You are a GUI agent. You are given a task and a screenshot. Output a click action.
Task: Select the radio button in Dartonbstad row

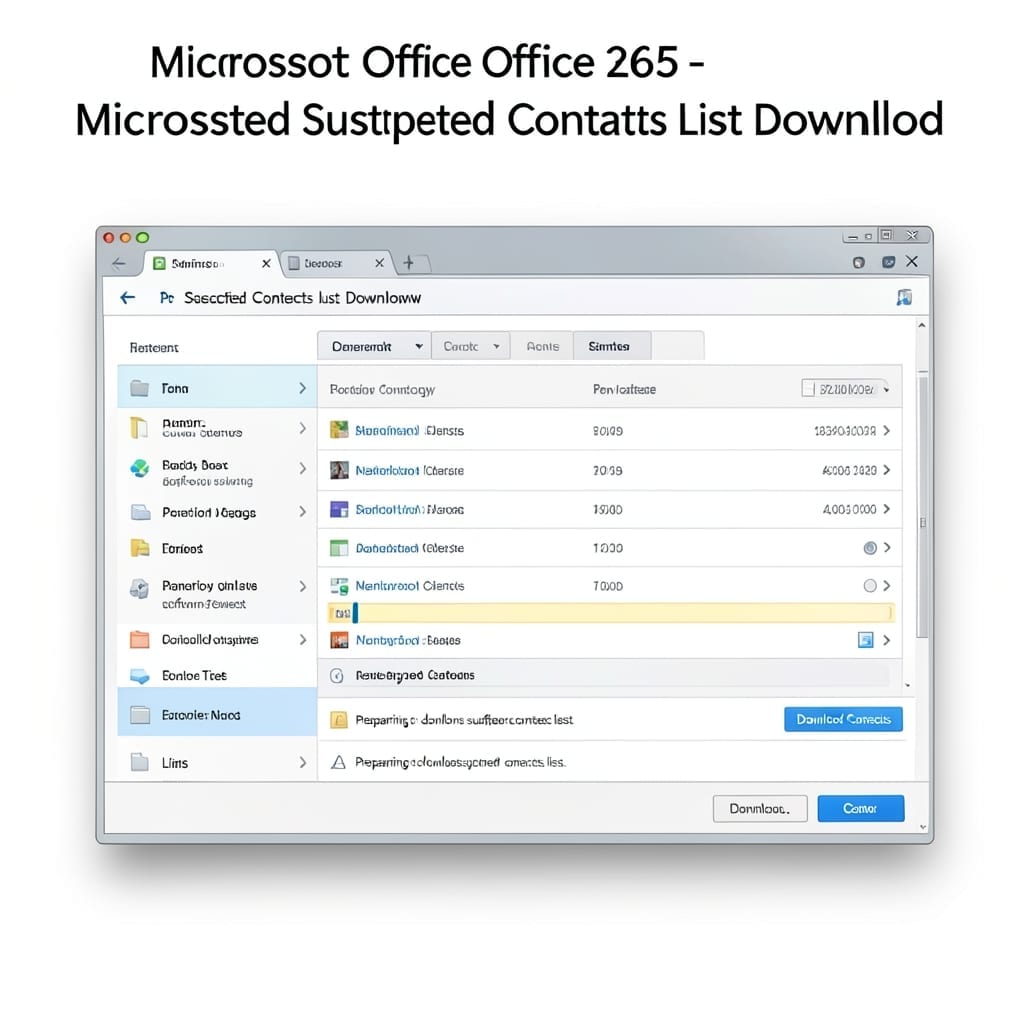(x=870, y=548)
